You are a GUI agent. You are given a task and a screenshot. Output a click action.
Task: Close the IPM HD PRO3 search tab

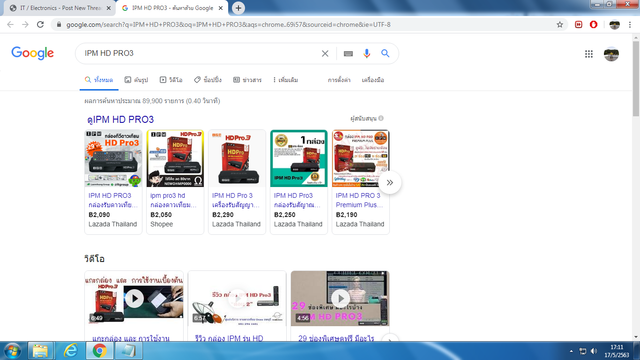tap(220, 8)
